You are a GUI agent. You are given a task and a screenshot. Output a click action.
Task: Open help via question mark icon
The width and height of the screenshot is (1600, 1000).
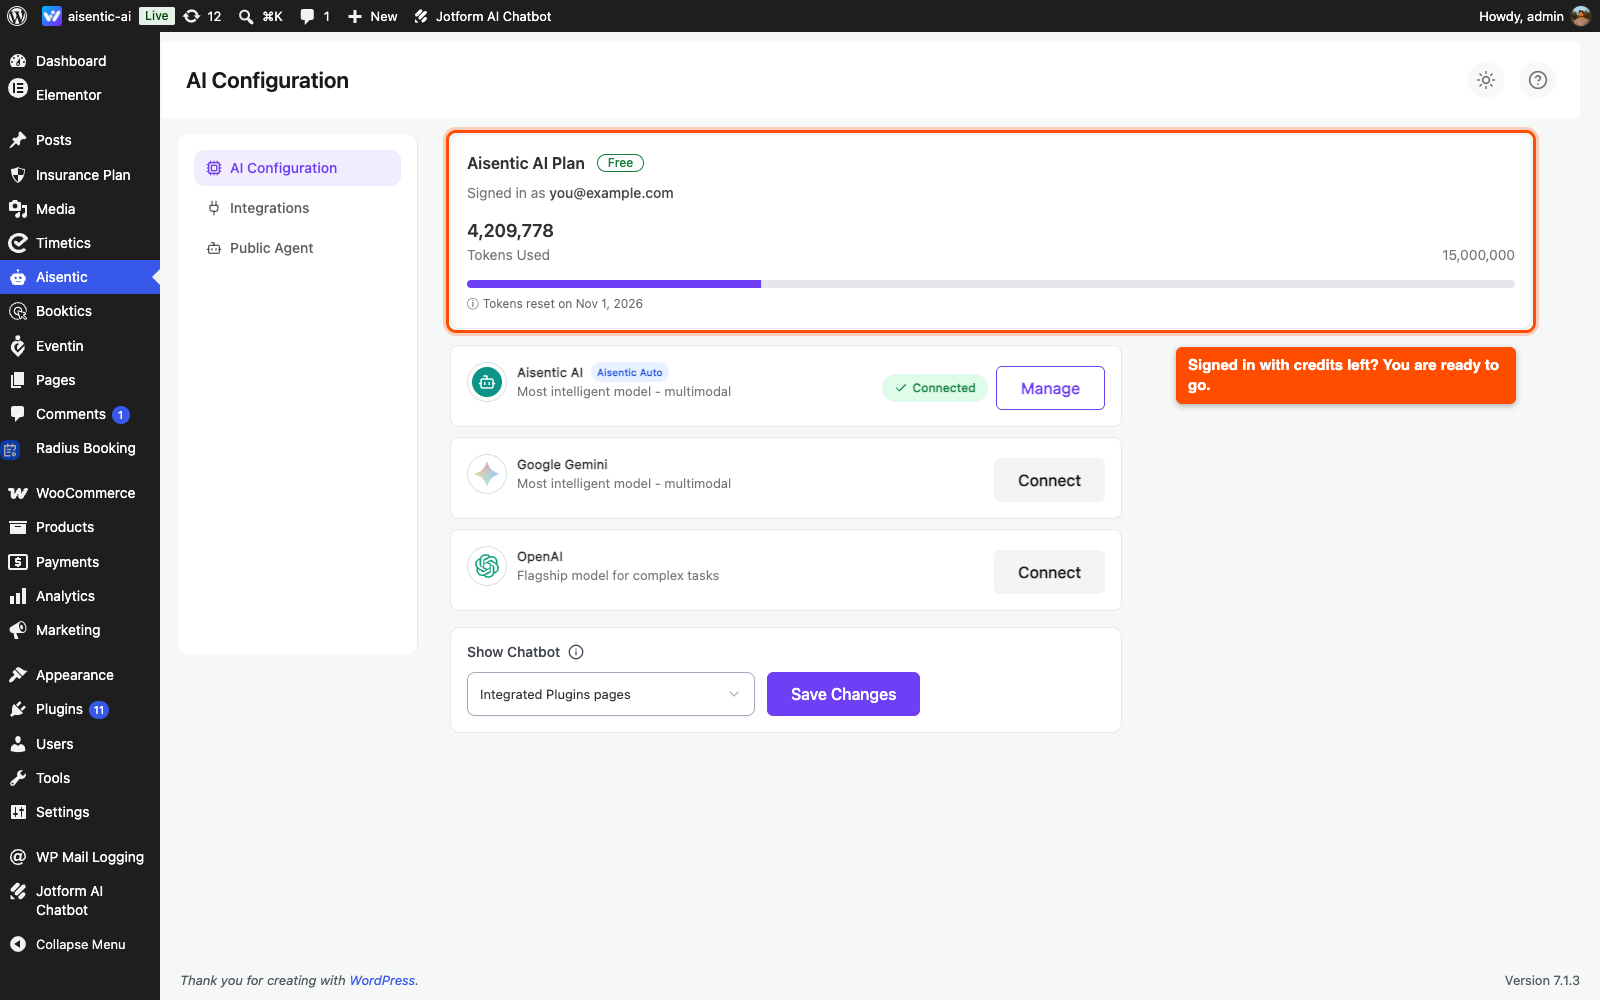[1538, 80]
